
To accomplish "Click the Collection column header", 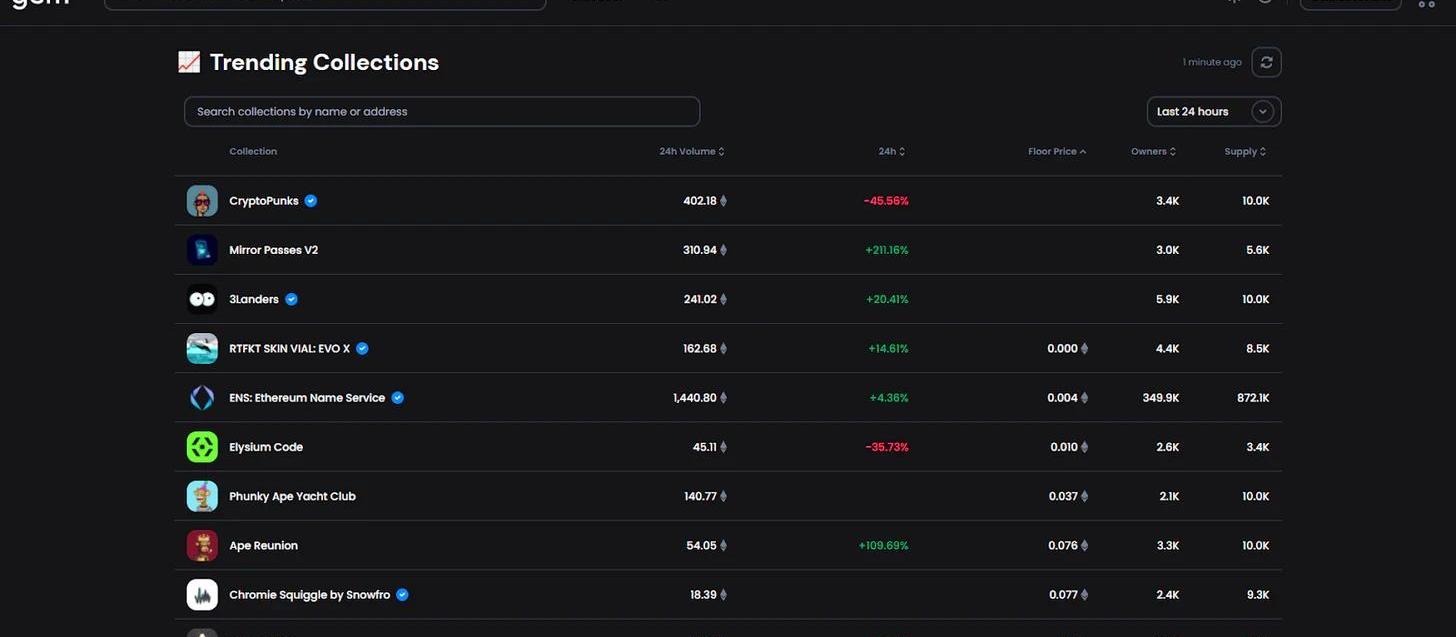I will (253, 152).
